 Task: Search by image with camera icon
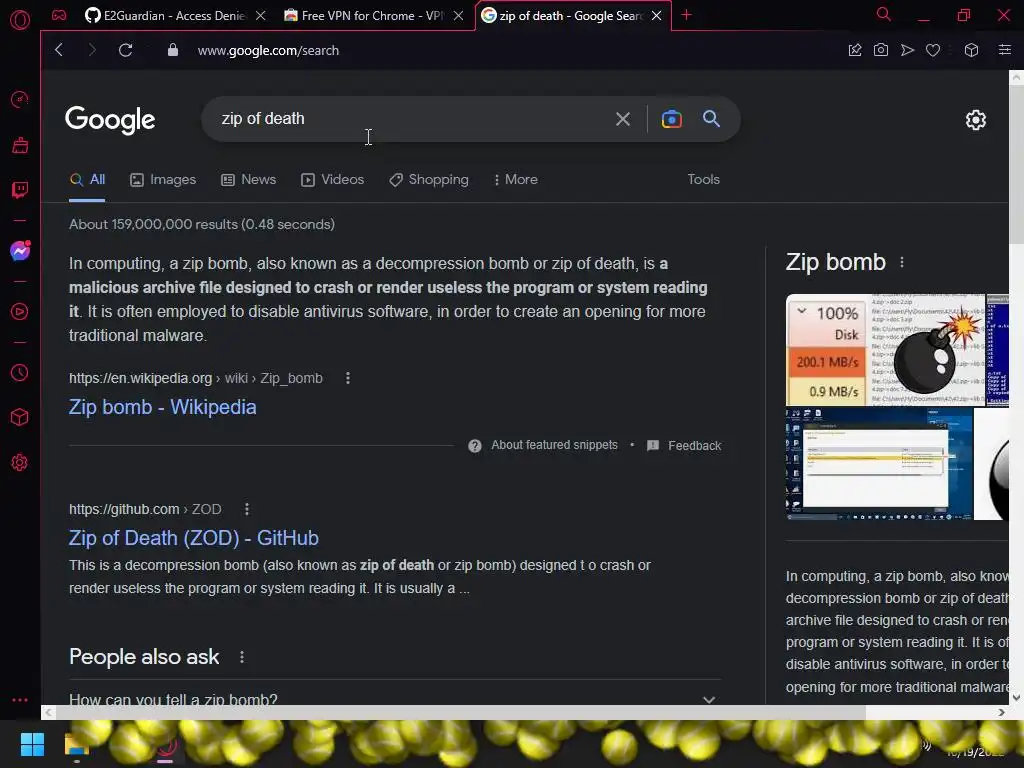click(671, 119)
